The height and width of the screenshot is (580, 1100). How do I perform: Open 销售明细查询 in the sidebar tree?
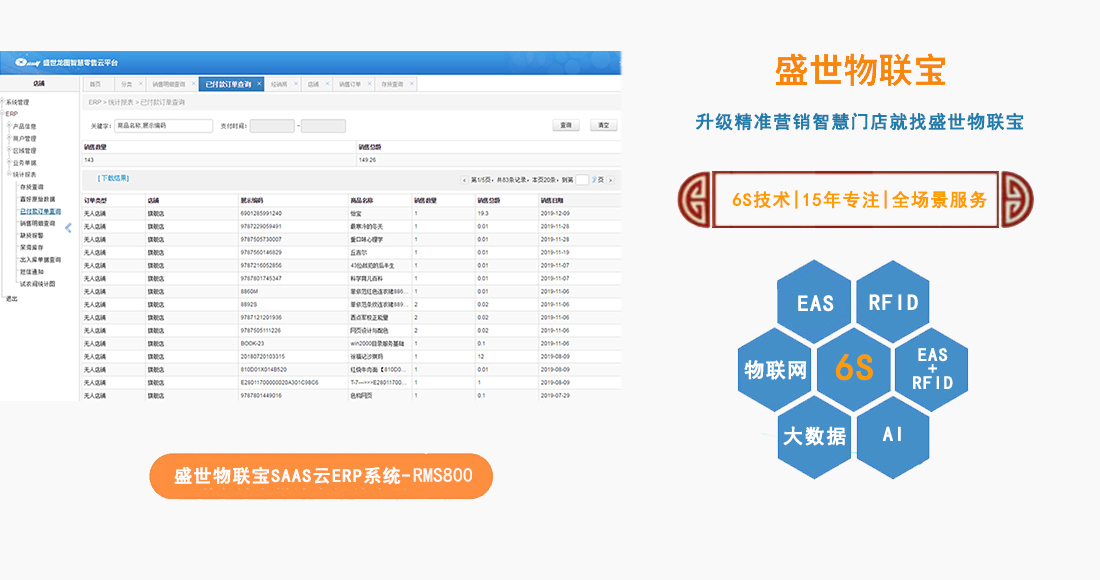(38, 223)
